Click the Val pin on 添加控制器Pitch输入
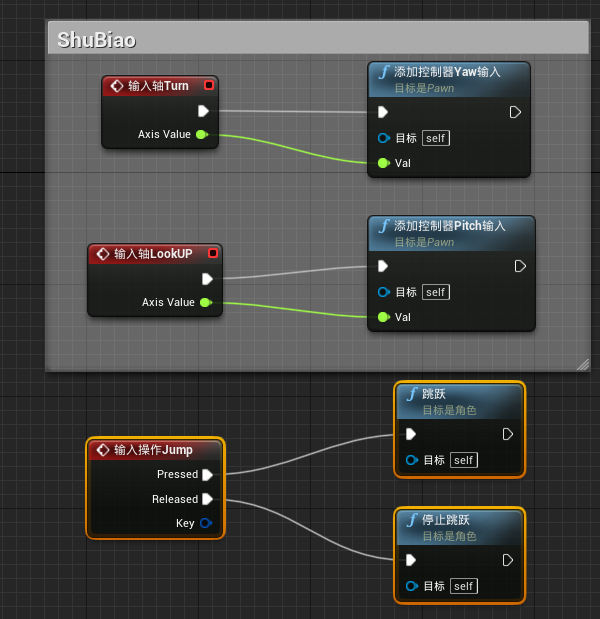The height and width of the screenshot is (619, 600). click(384, 317)
